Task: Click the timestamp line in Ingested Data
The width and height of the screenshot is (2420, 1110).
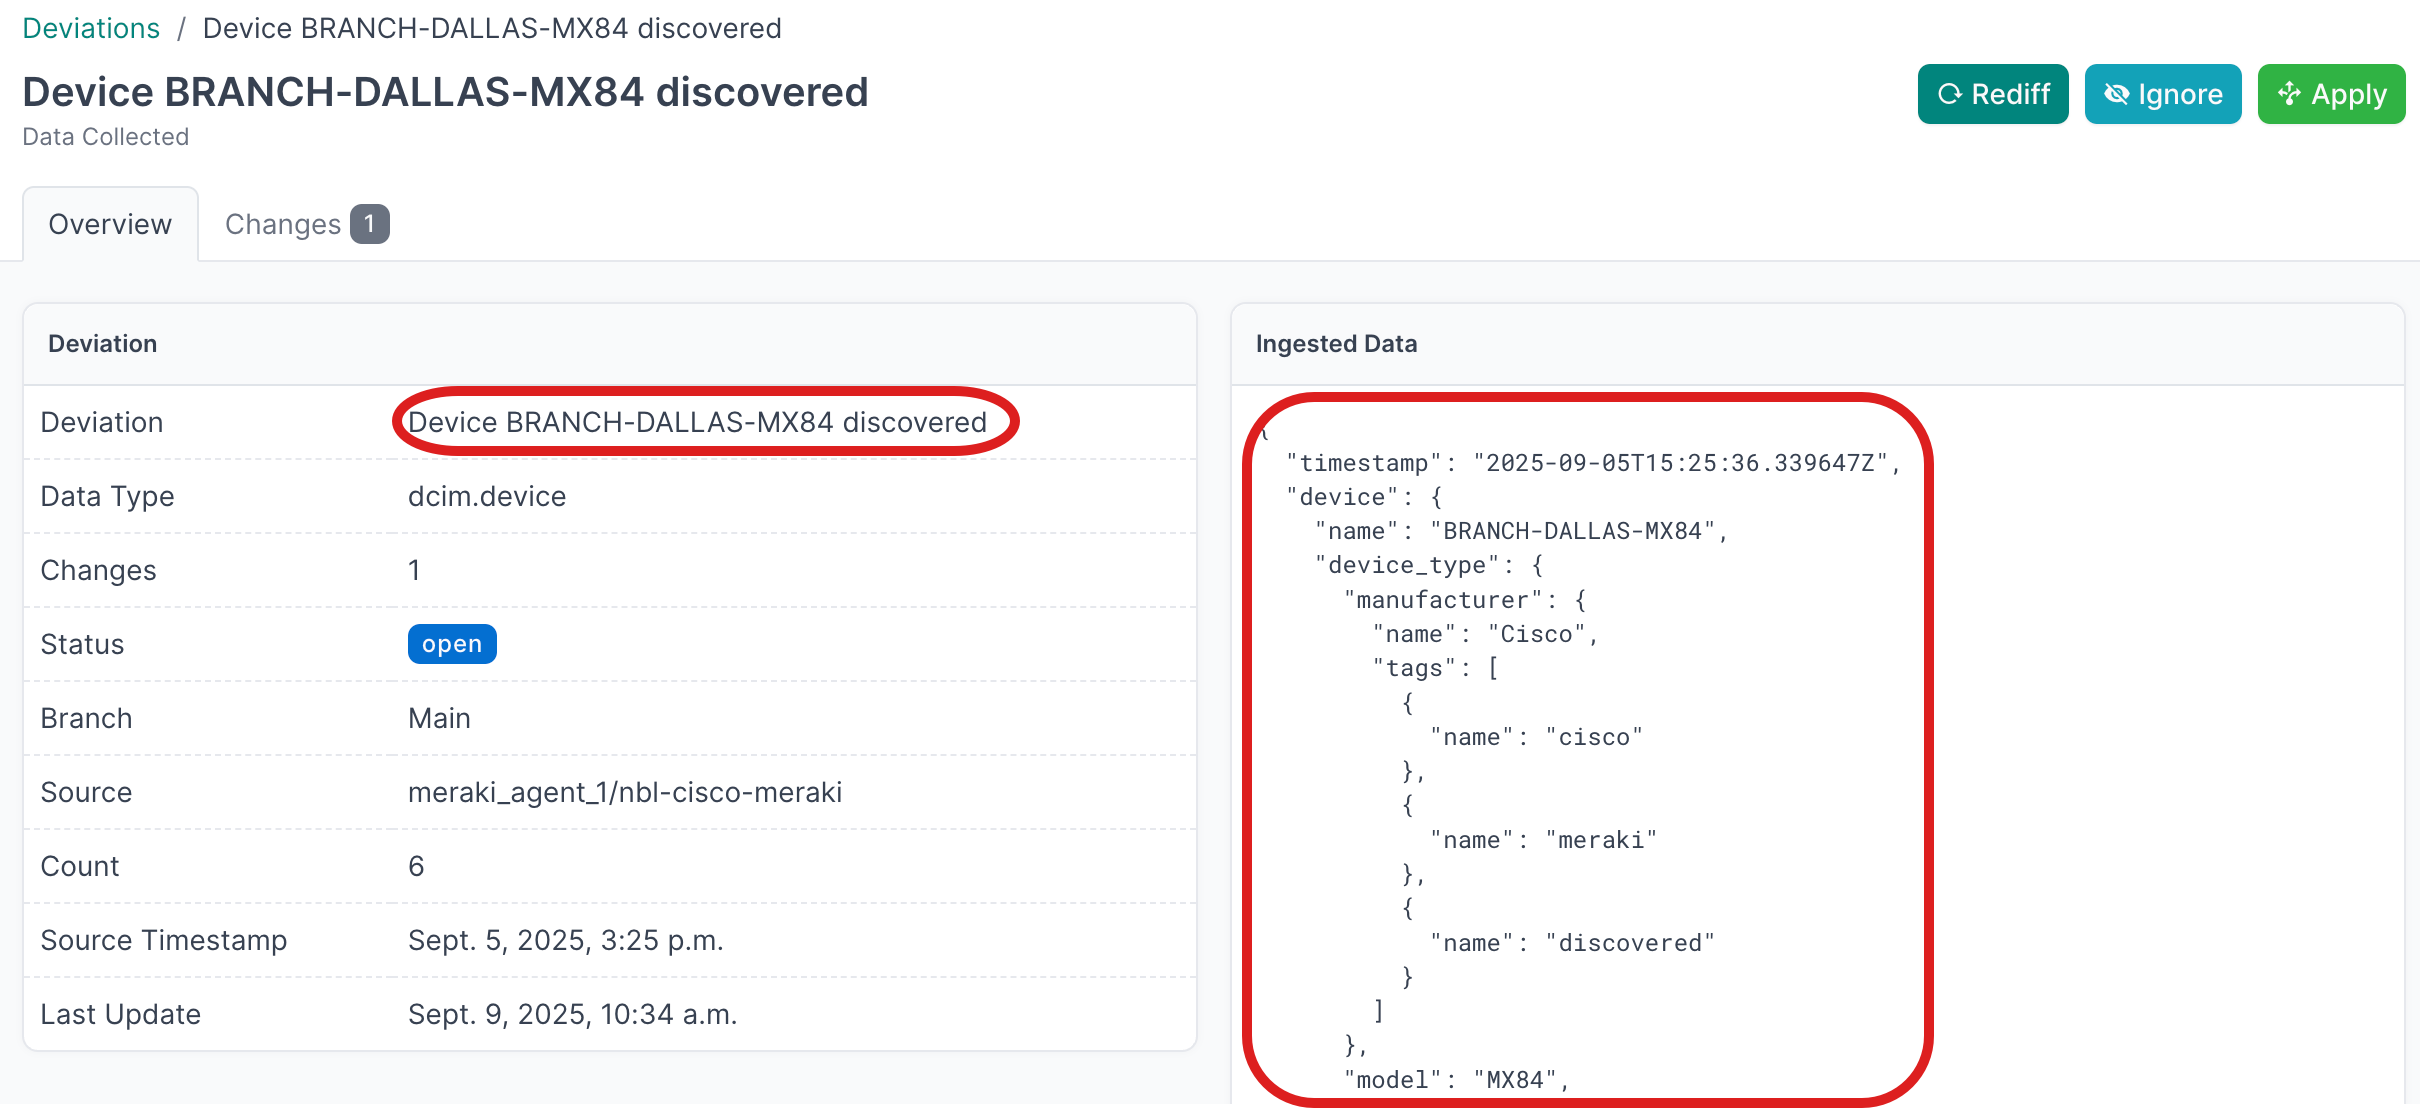Action: (x=1592, y=463)
